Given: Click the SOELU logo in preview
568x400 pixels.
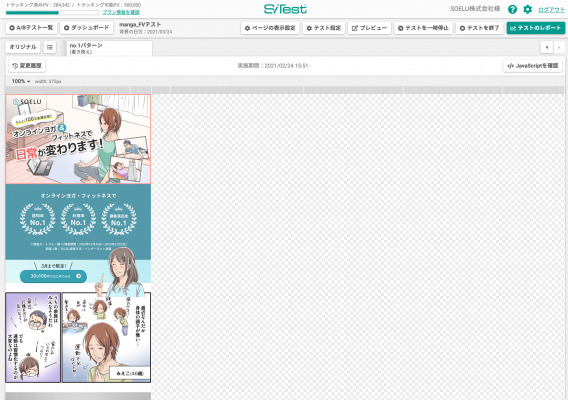Looking at the screenshot, I should (27, 102).
